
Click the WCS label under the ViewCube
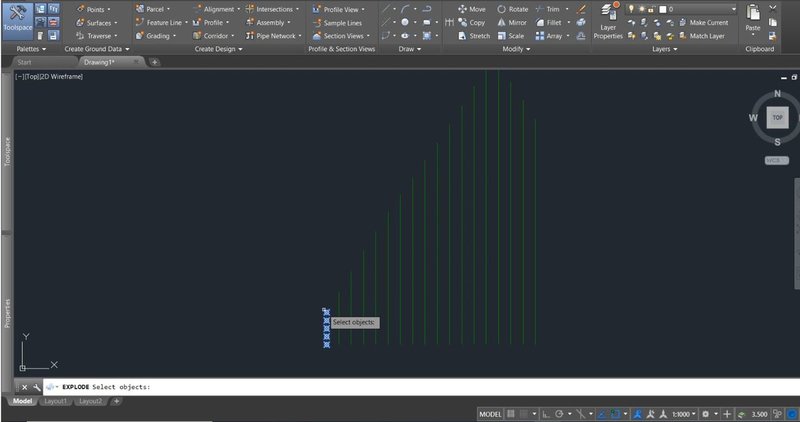tap(776, 160)
